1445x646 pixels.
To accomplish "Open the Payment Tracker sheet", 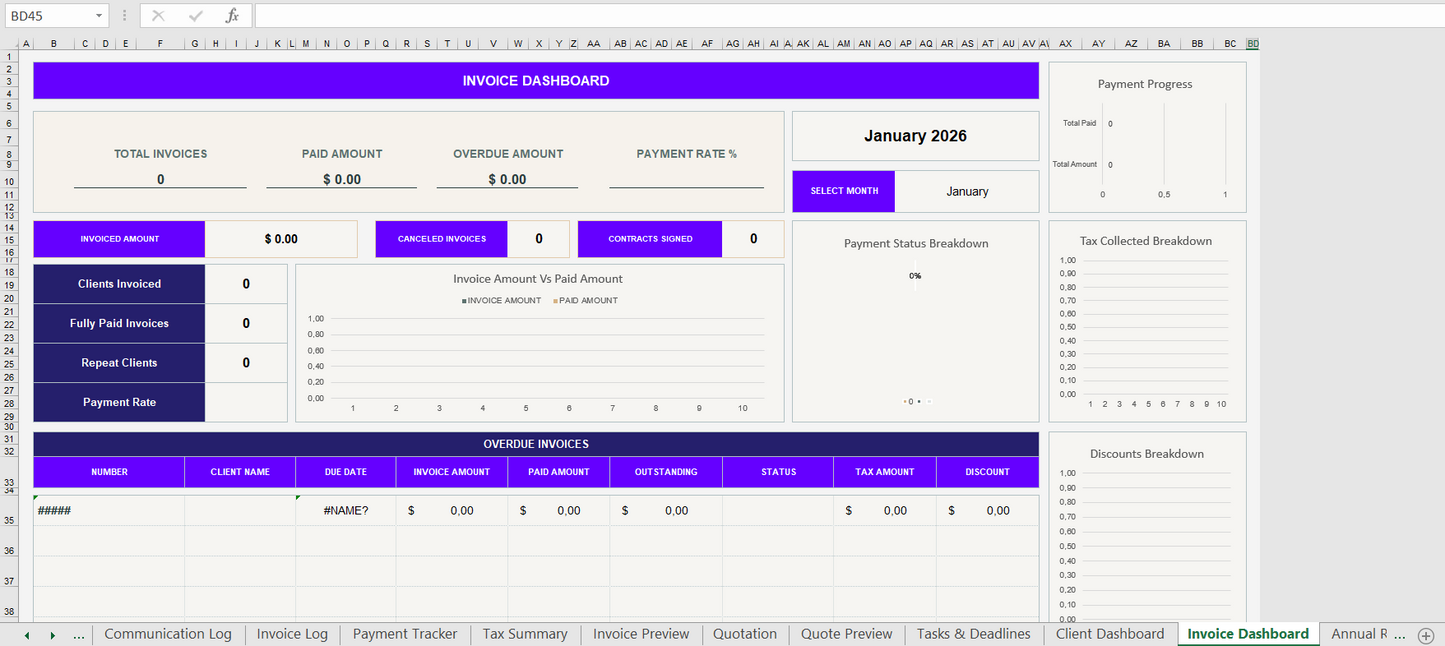I will (404, 634).
